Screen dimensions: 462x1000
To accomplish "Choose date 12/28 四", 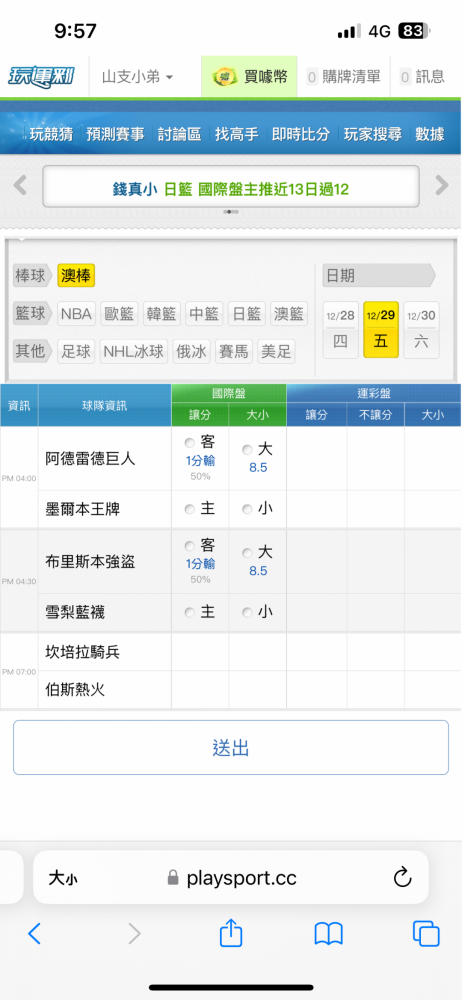I will click(x=341, y=330).
